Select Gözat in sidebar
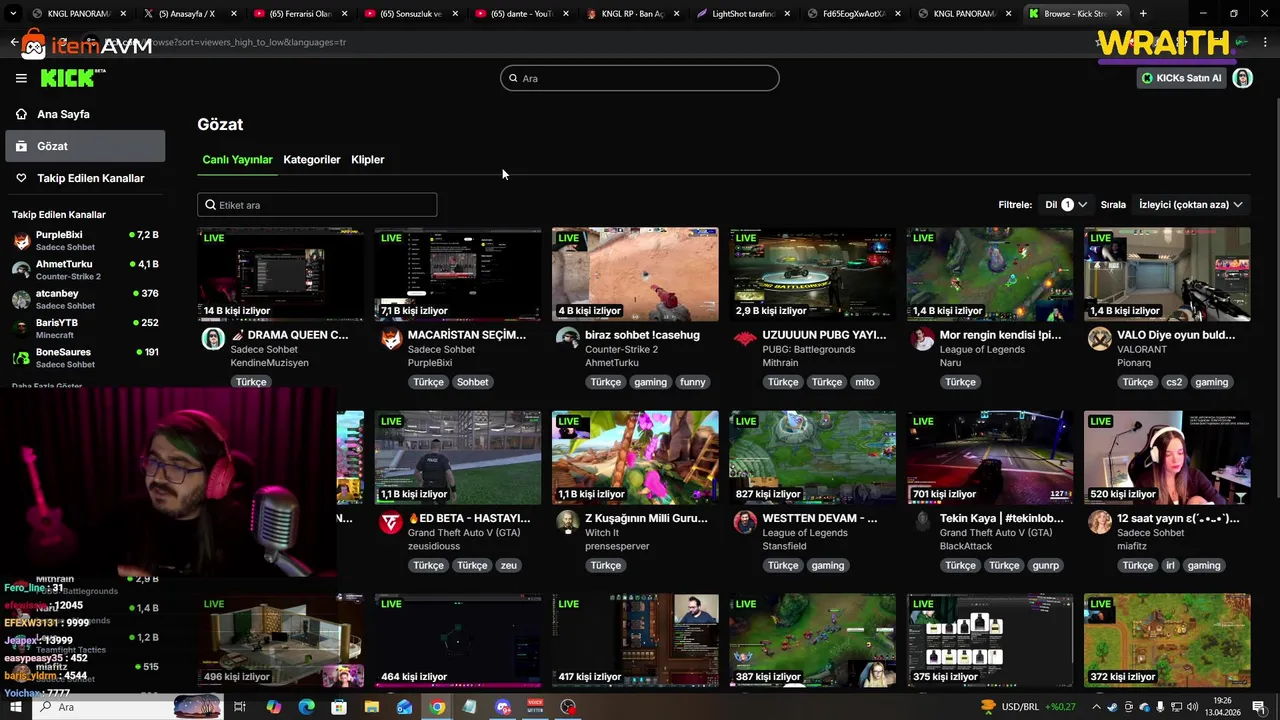Image resolution: width=1280 pixels, height=720 pixels. click(85, 146)
